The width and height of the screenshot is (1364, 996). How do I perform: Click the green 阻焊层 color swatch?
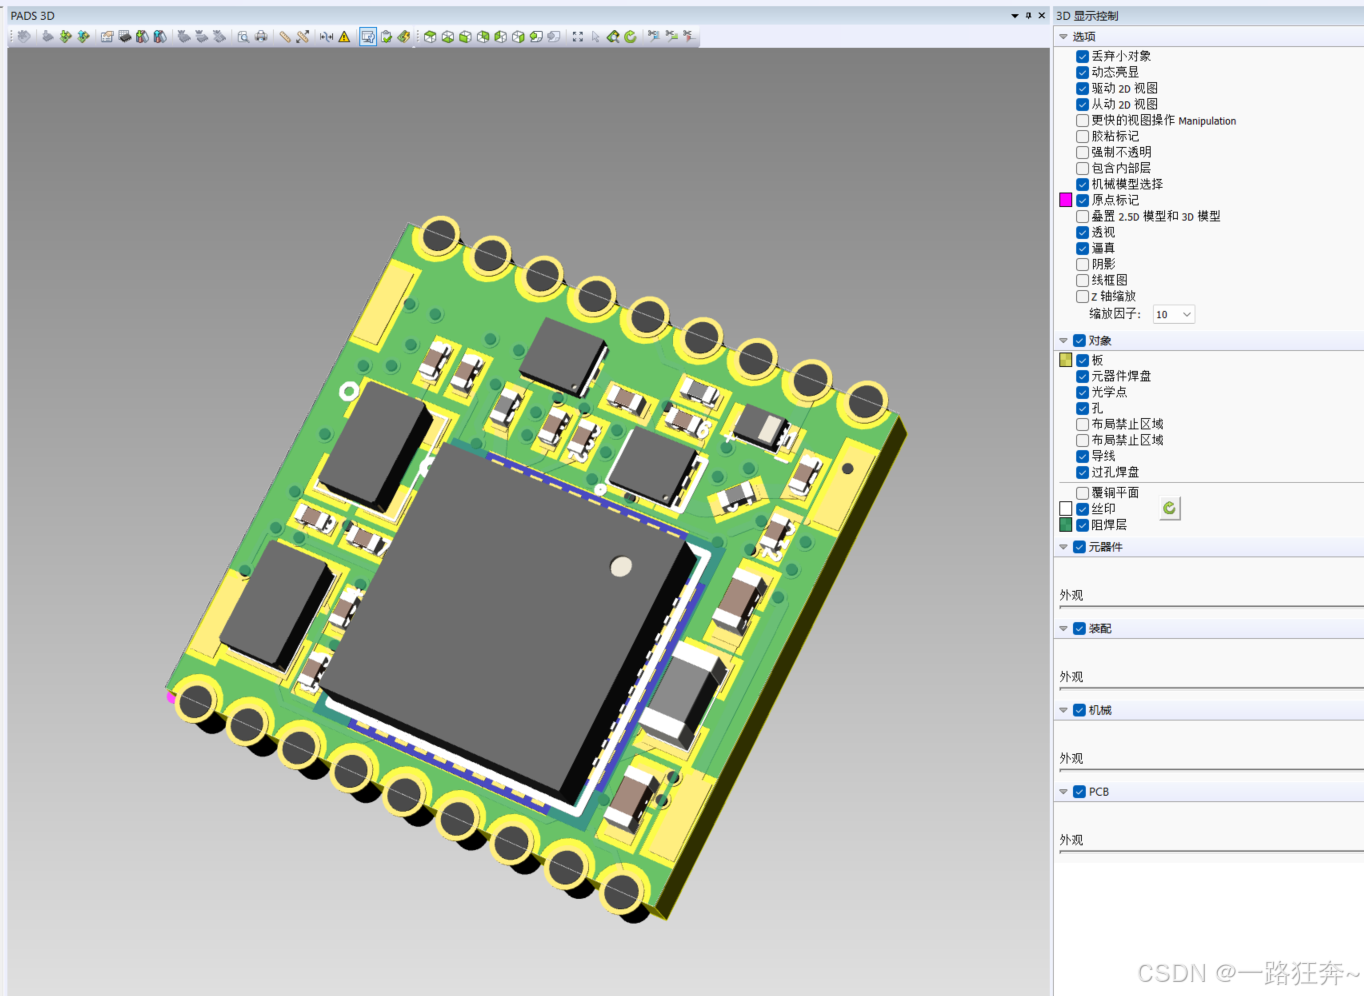coord(1066,525)
